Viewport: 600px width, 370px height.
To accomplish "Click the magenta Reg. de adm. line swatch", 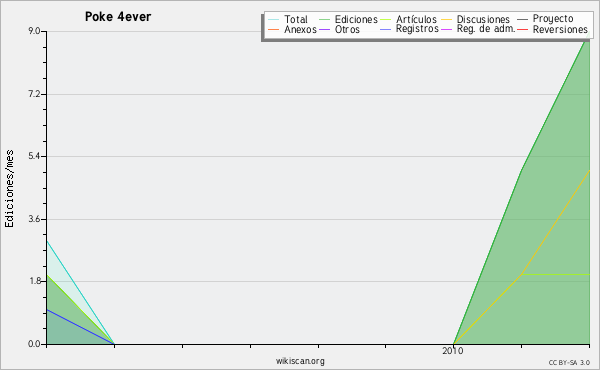I will coord(447,29).
